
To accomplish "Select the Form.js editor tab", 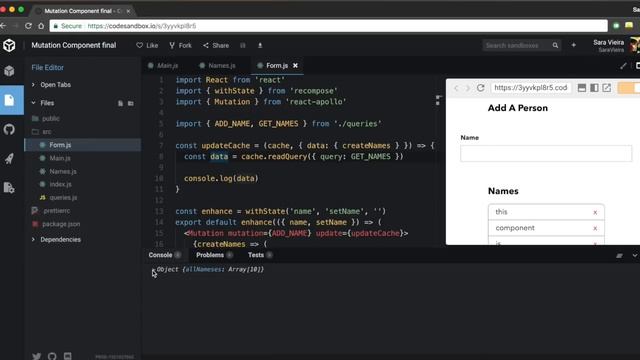I will pyautogui.click(x=277, y=65).
